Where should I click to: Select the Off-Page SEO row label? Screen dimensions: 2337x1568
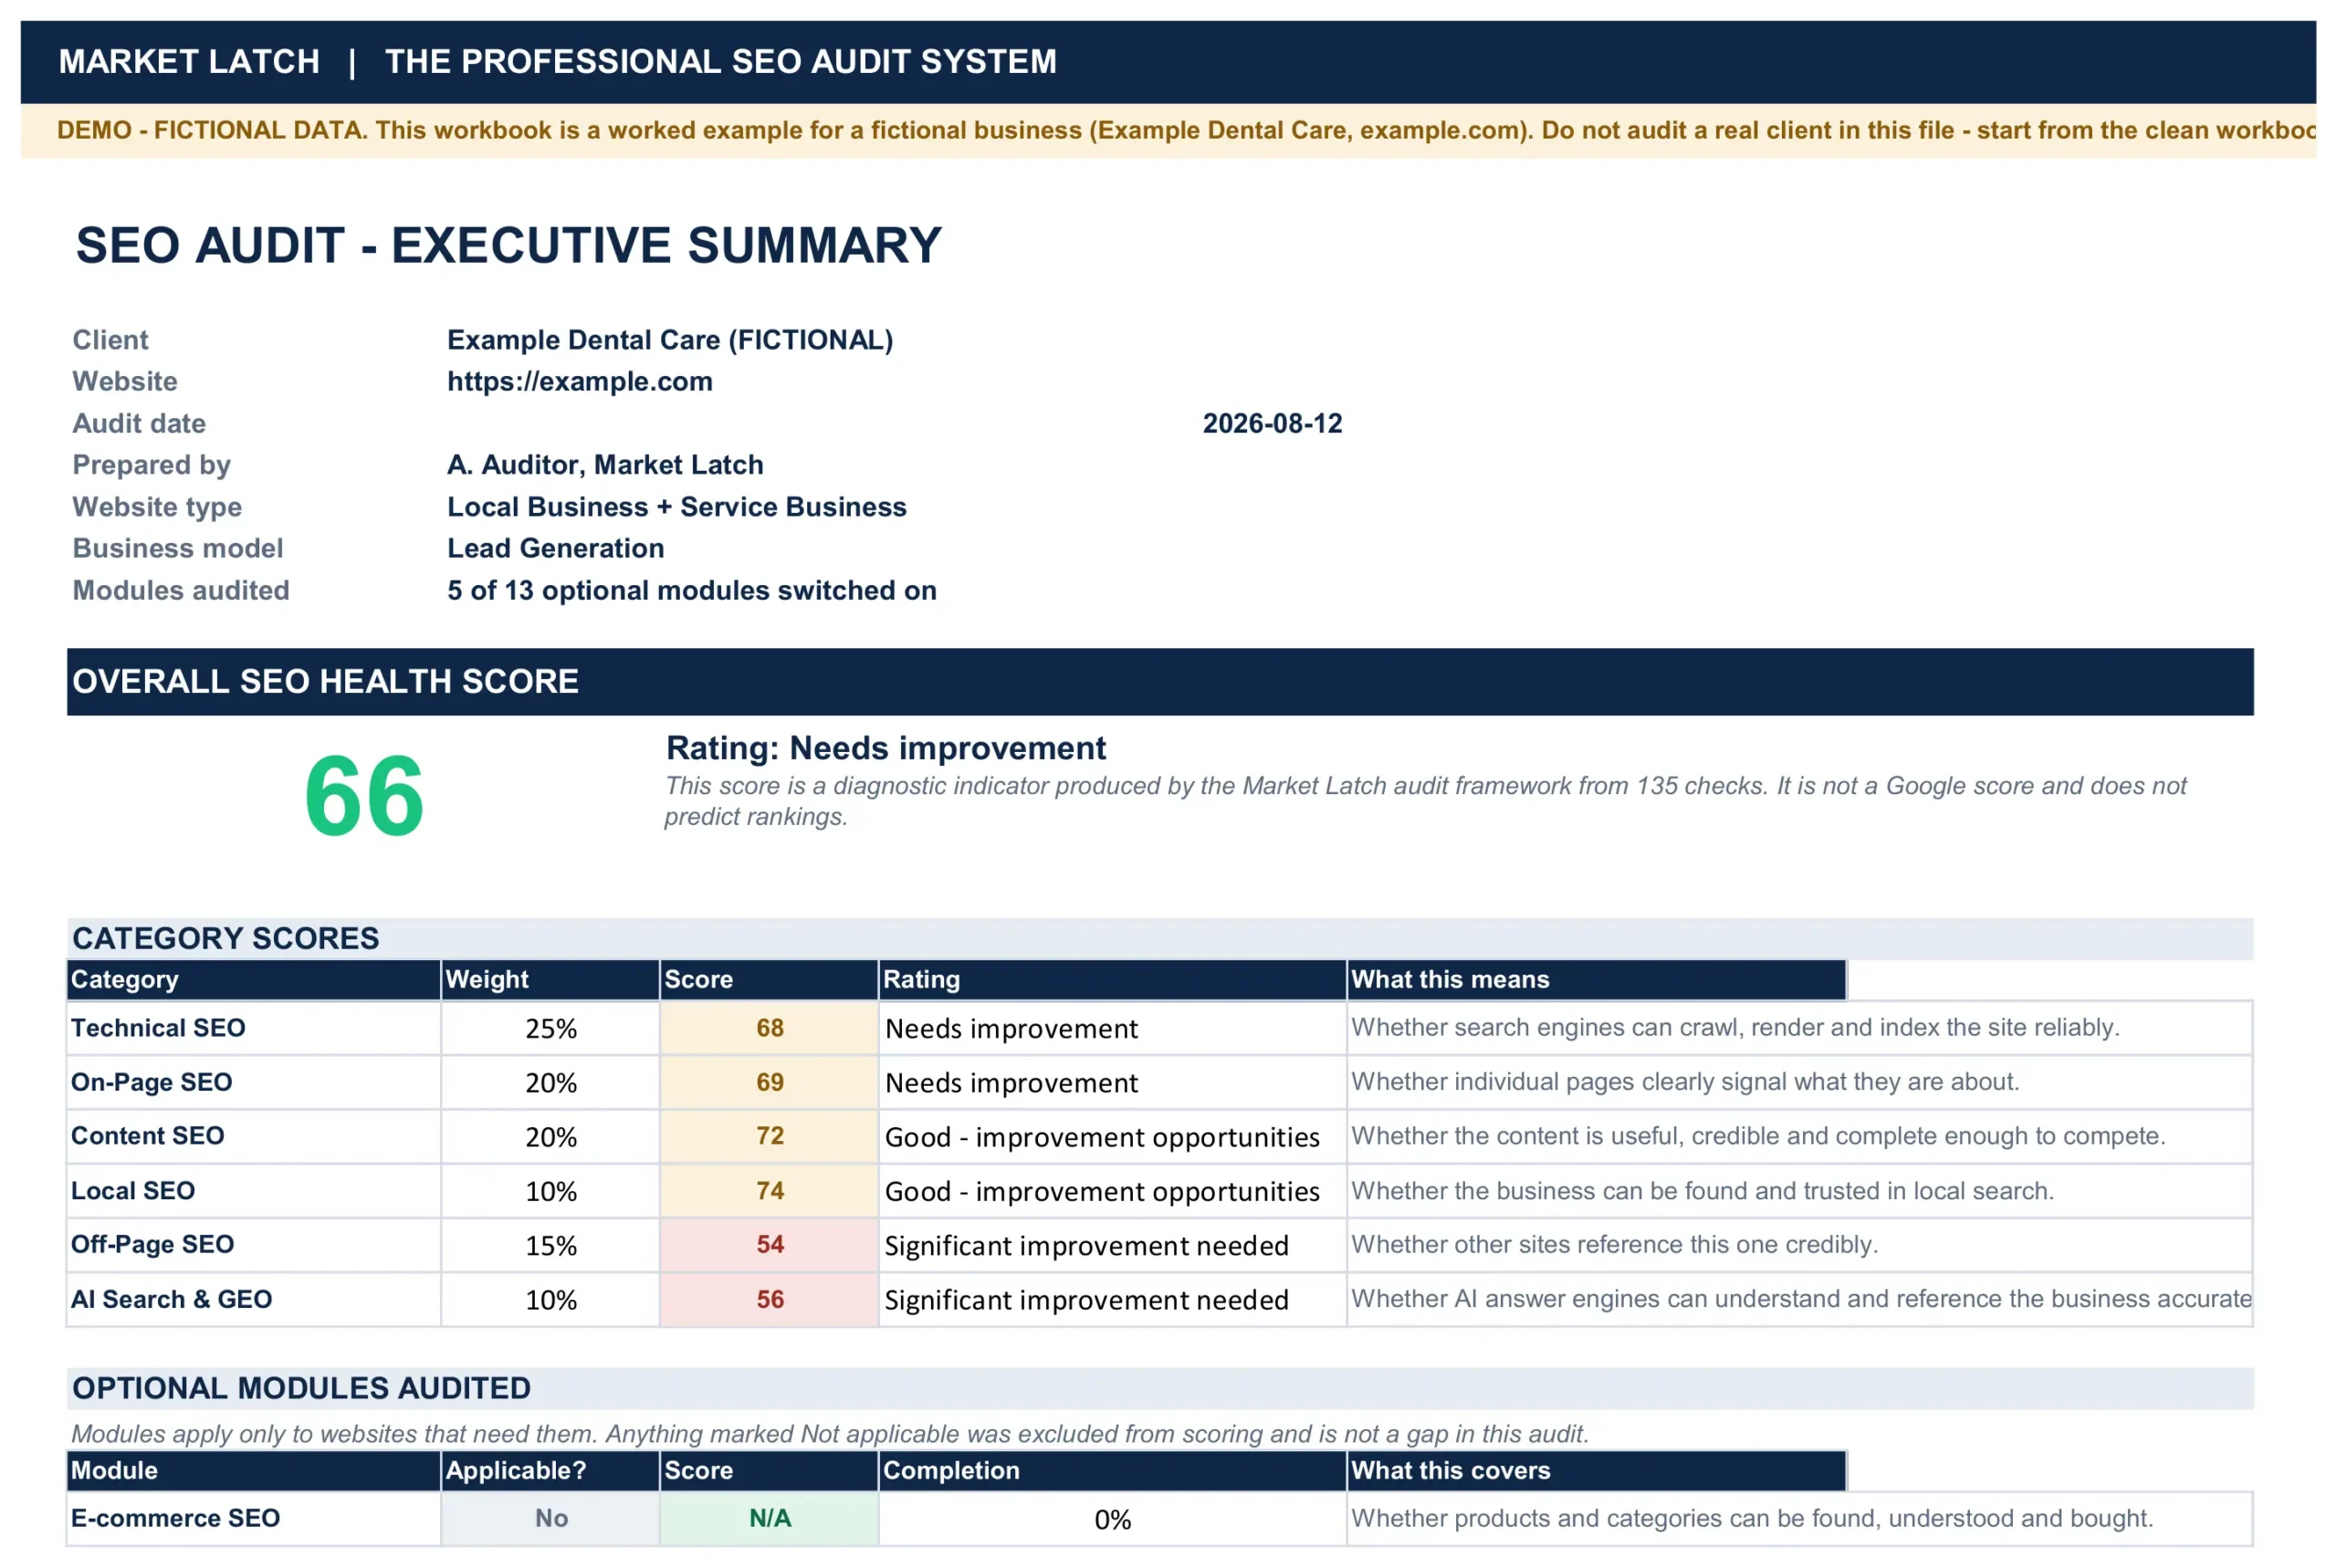click(x=152, y=1245)
